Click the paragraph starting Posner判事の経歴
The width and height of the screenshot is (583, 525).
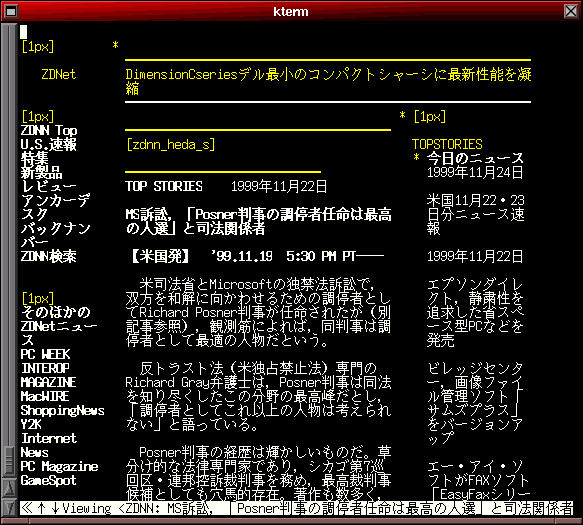pyautogui.click(x=258, y=474)
